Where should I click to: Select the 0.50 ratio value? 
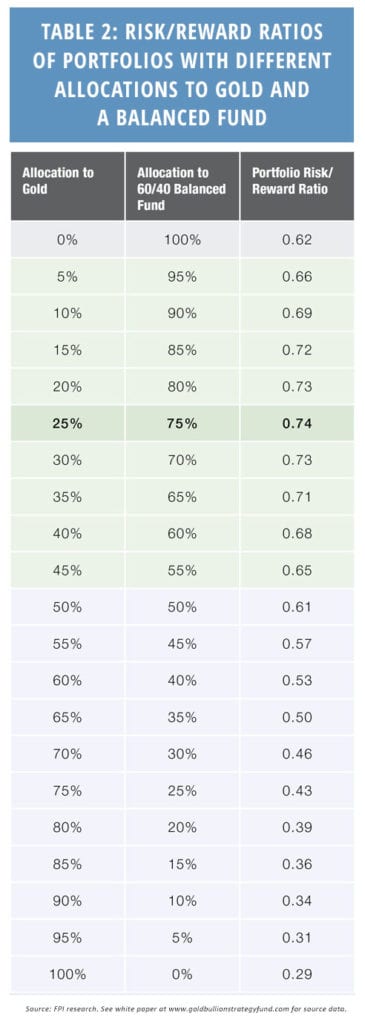coord(297,717)
